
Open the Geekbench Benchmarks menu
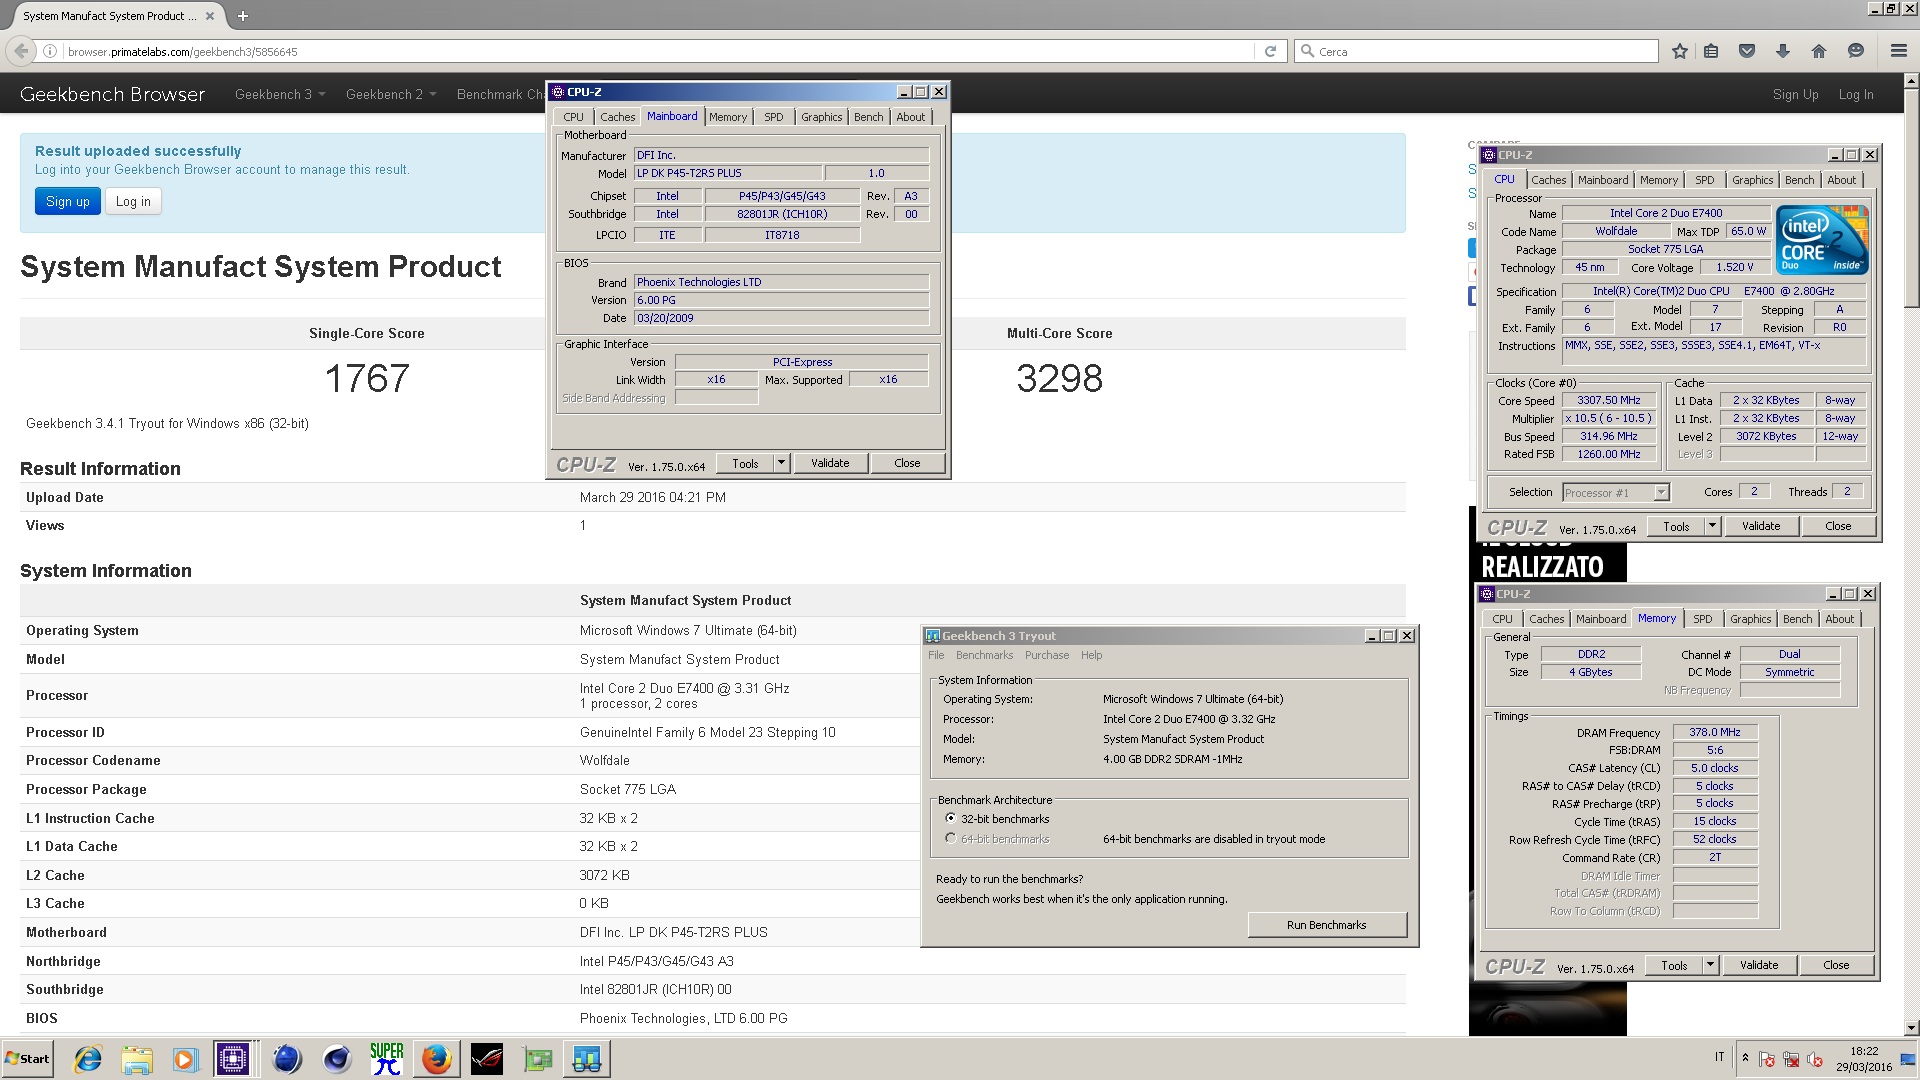(x=984, y=655)
